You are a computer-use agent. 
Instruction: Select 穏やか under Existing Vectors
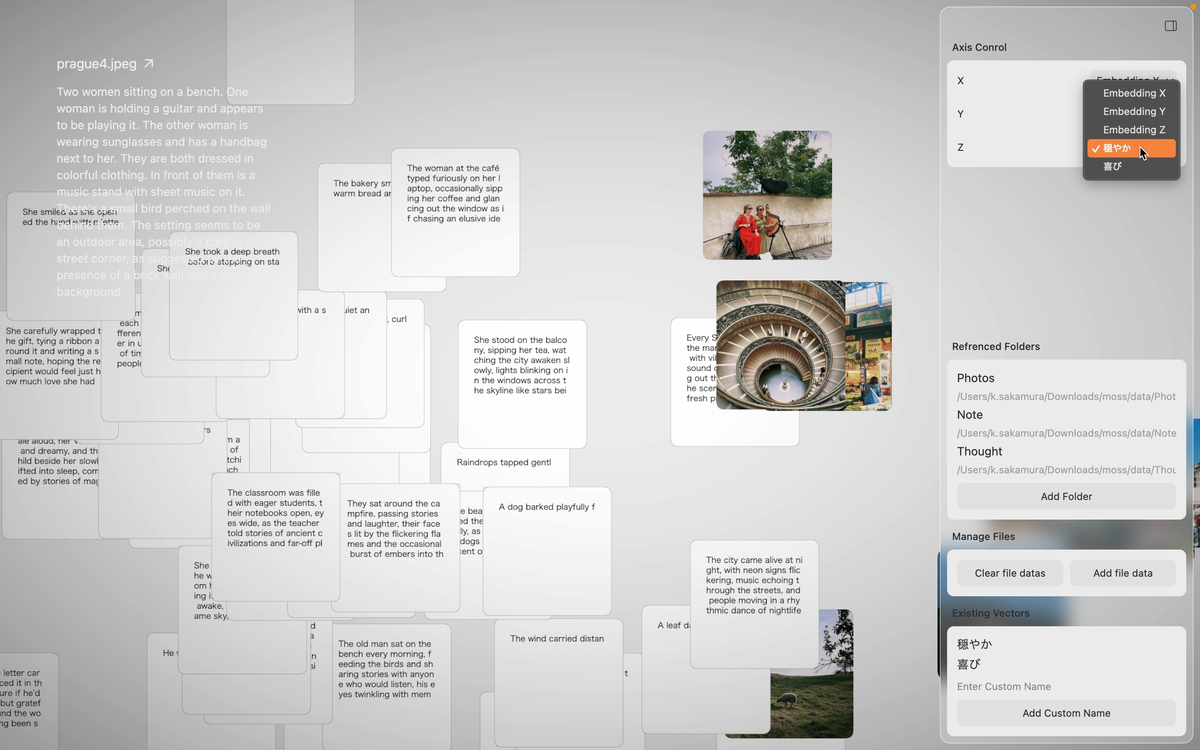pyautogui.click(x=975, y=644)
